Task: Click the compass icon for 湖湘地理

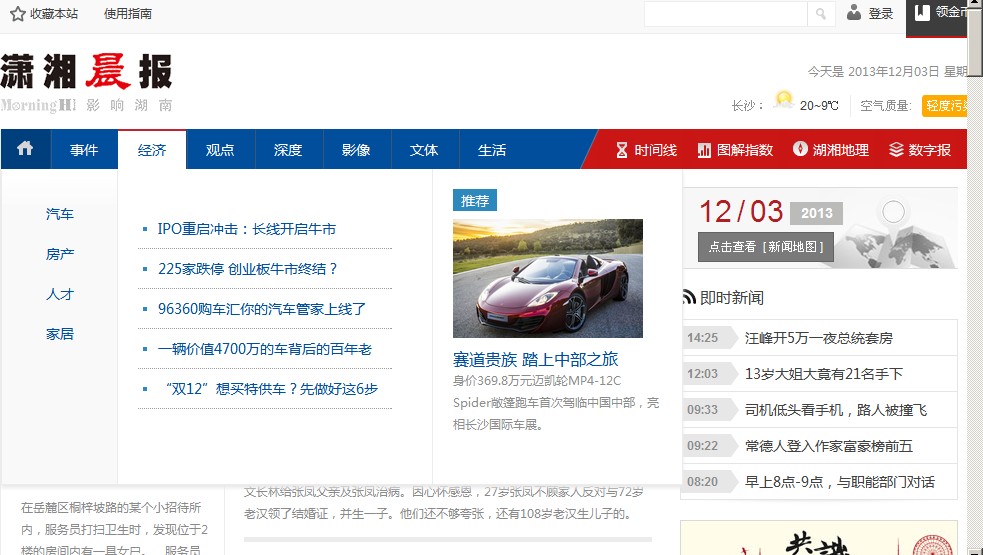Action: pyautogui.click(x=800, y=149)
